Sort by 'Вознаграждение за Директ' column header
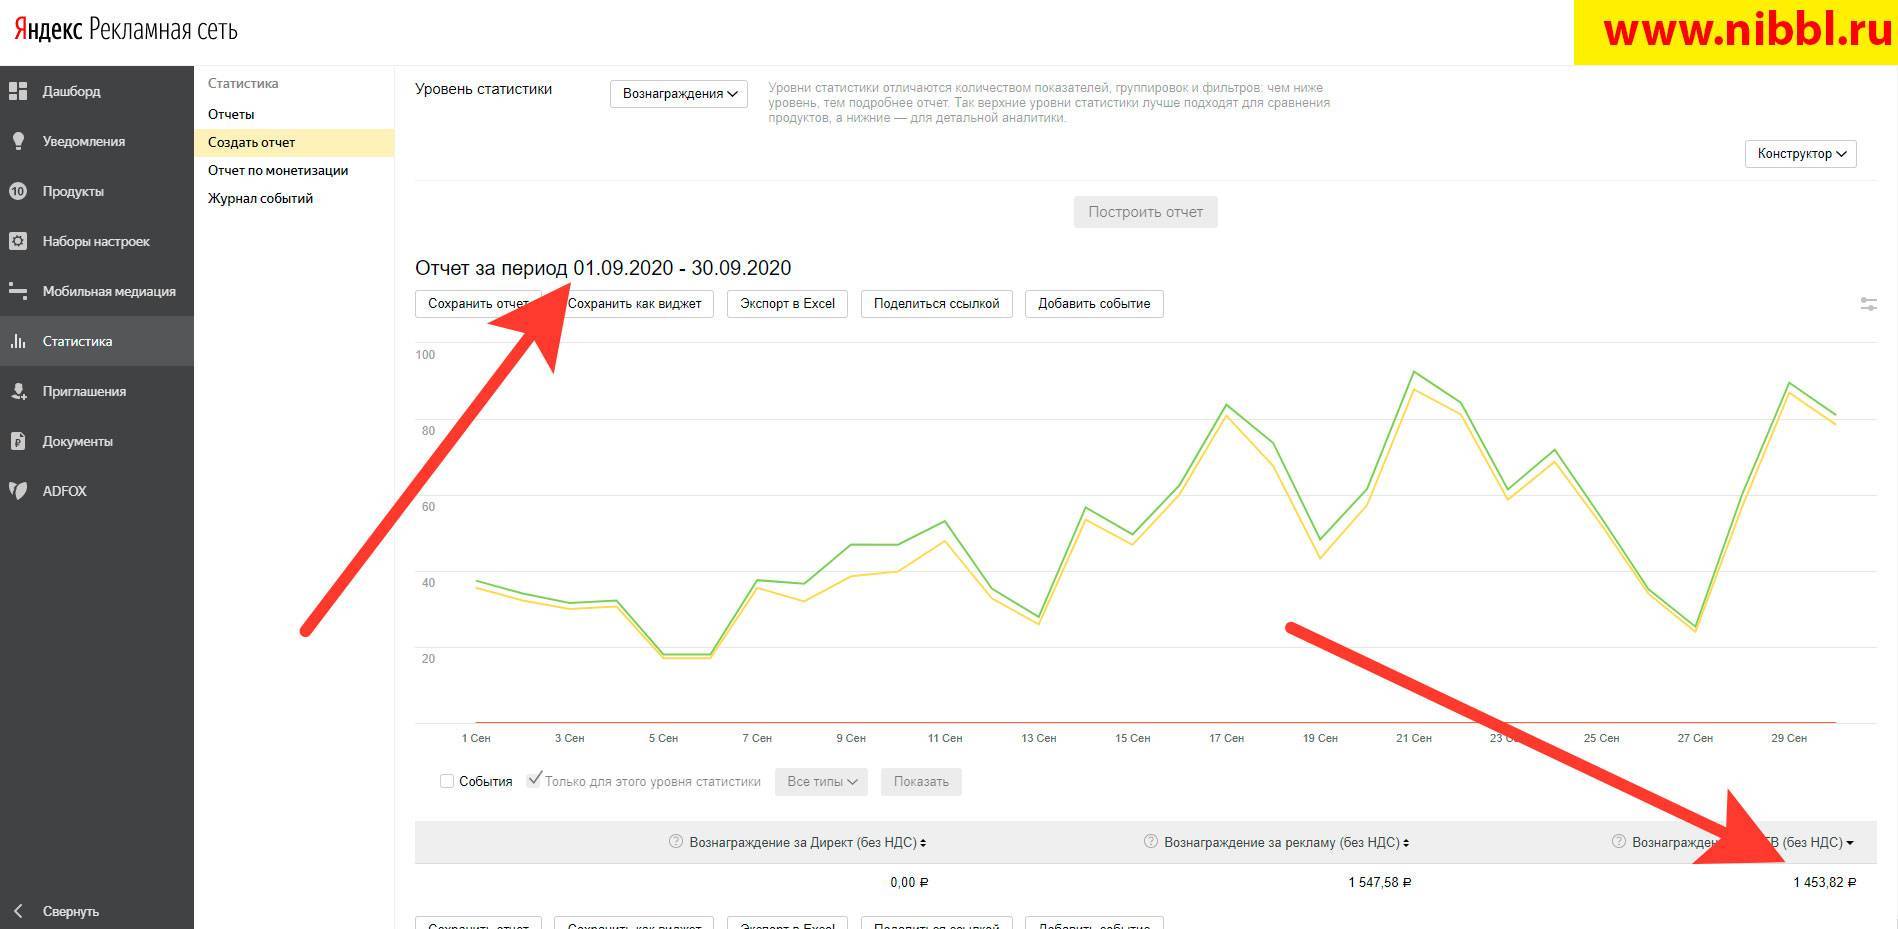 803,842
